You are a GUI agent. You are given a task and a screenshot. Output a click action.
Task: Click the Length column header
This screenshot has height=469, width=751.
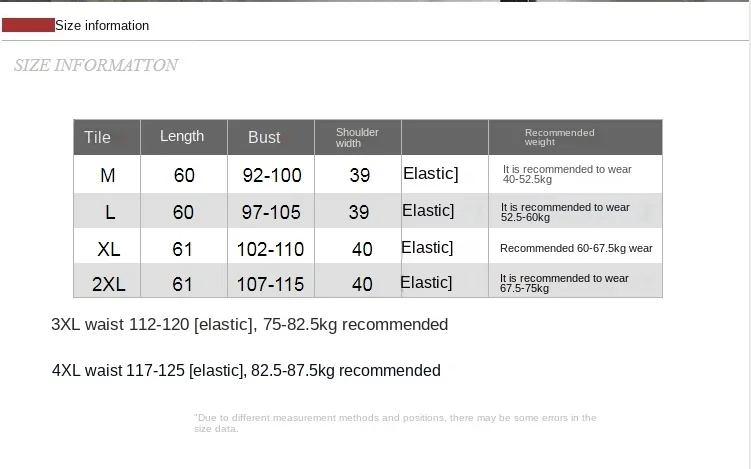pos(184,137)
